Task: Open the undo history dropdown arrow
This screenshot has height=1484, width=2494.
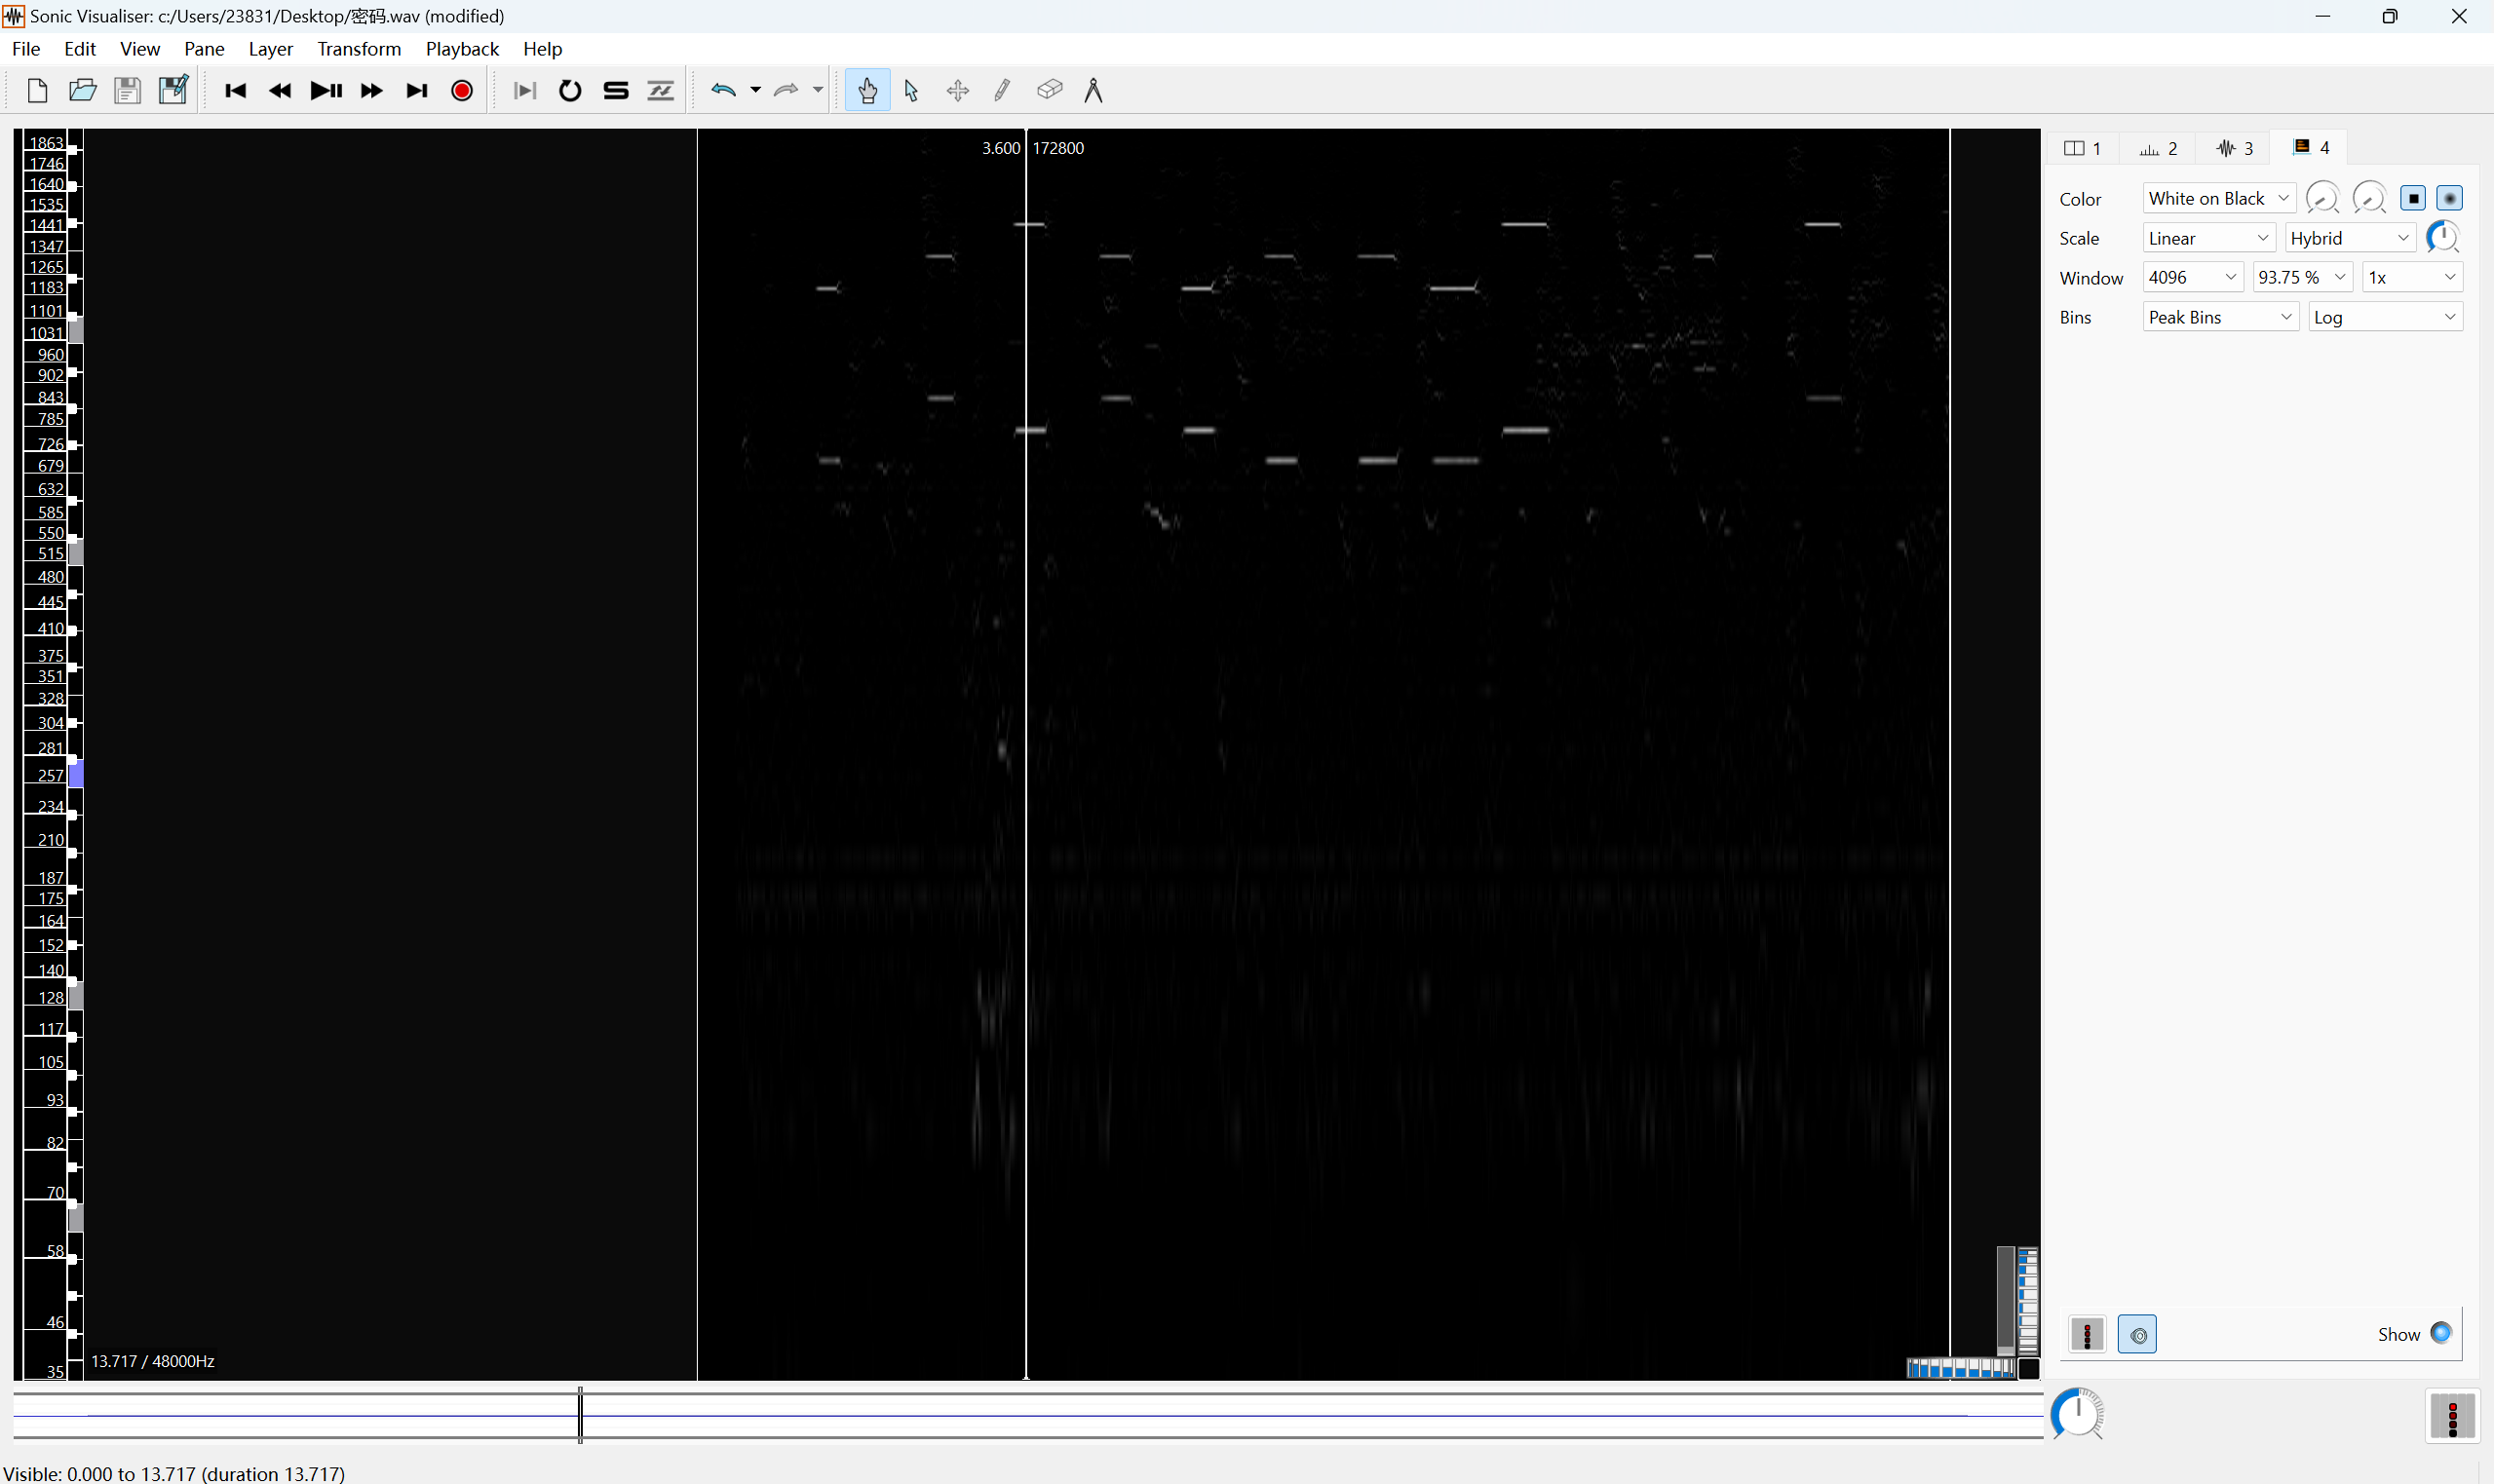Action: 755,91
